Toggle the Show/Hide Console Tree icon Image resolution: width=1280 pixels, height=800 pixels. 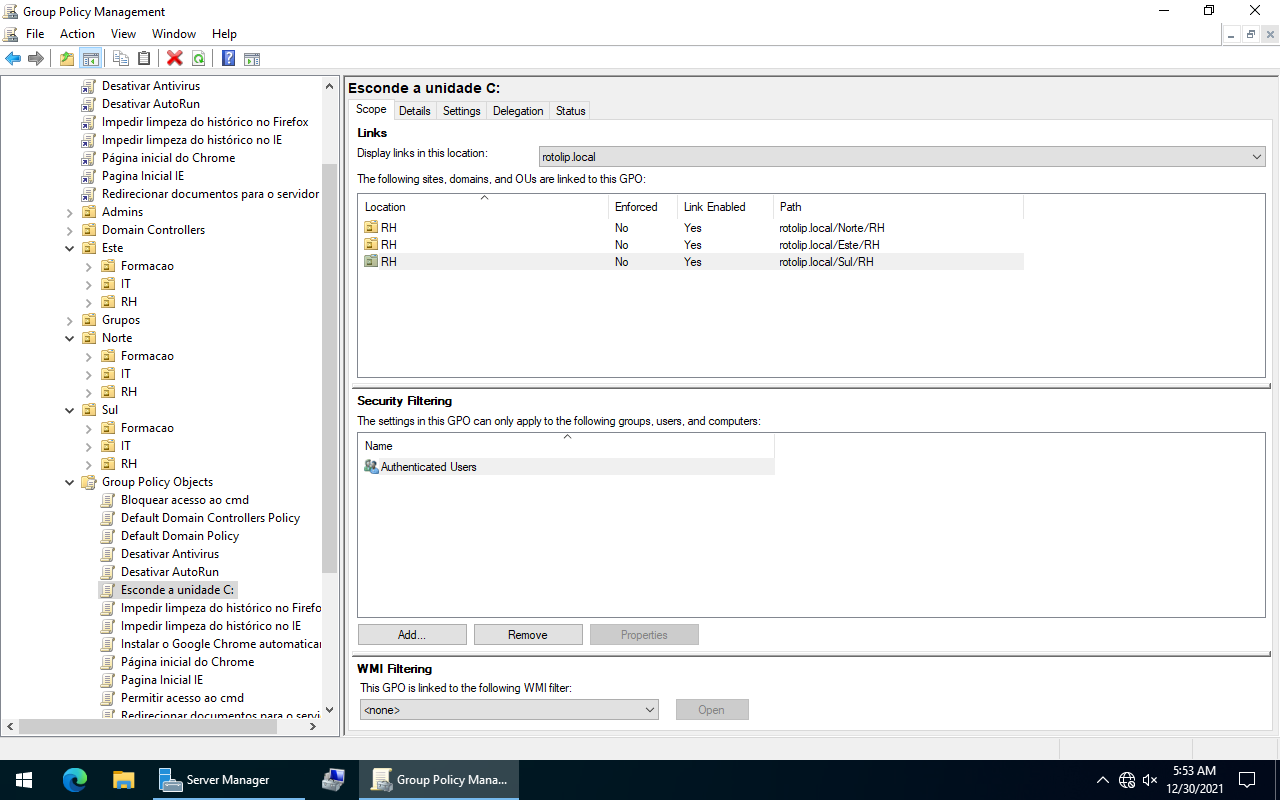click(91, 58)
